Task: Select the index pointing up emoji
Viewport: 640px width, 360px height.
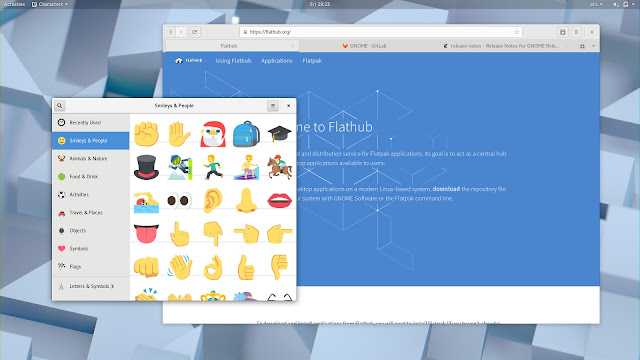Action: [180, 234]
